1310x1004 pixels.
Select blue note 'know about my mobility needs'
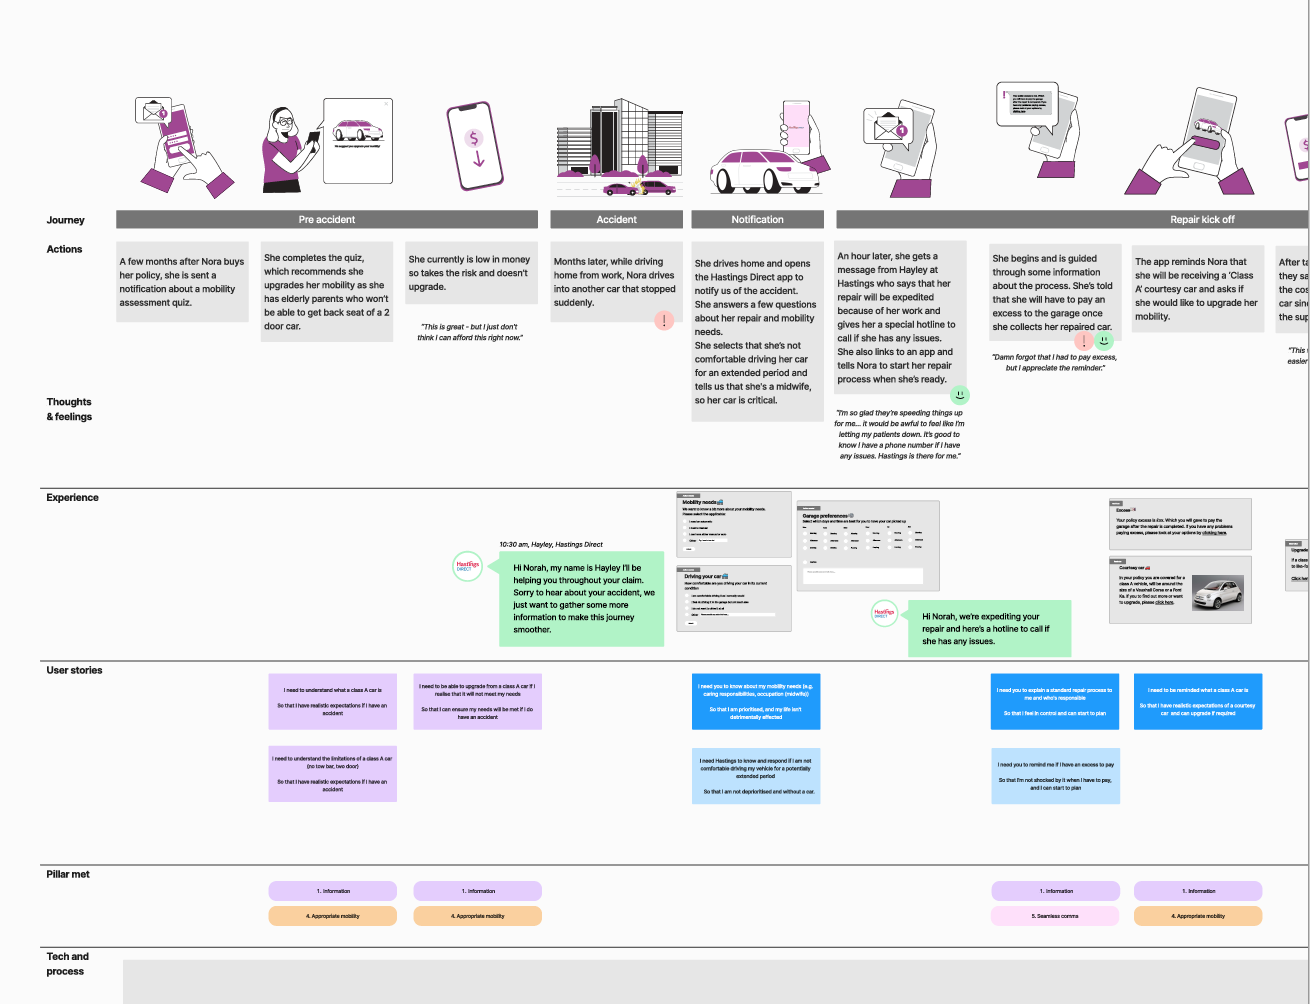[756, 701]
